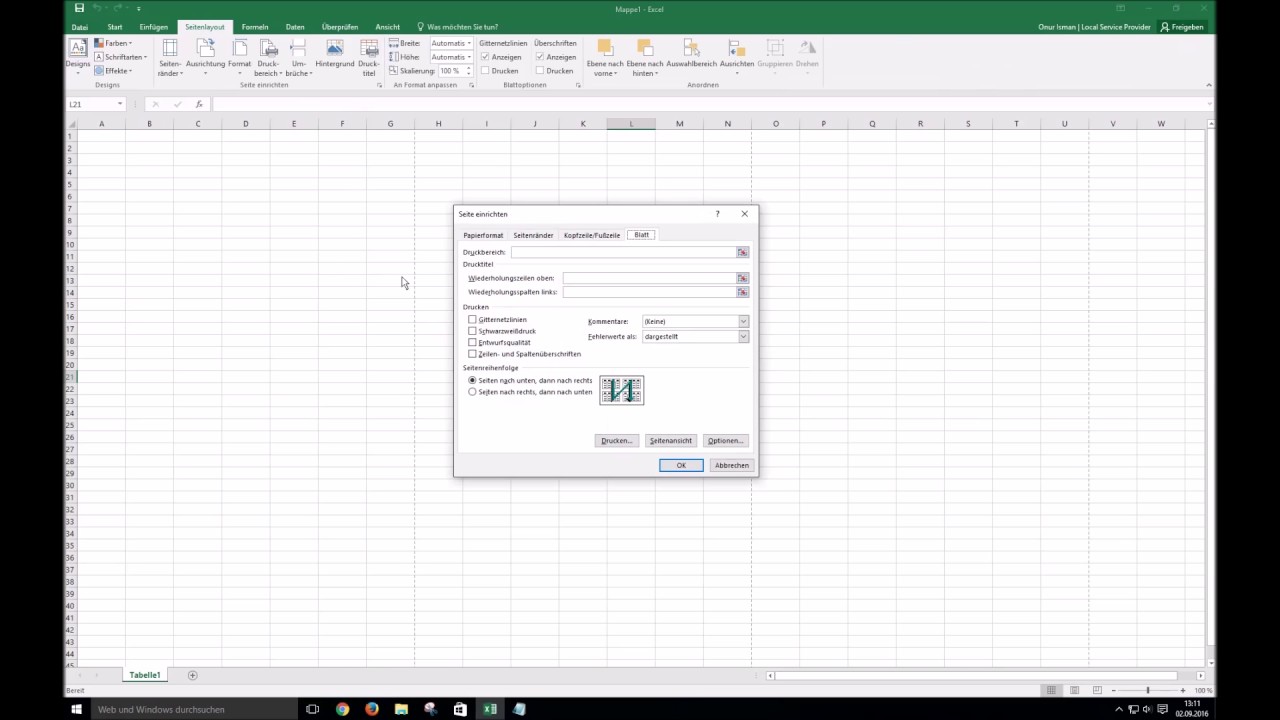Screen dimensions: 1280x720
Task: Click the Drucken... button in dialog
Action: click(x=616, y=440)
